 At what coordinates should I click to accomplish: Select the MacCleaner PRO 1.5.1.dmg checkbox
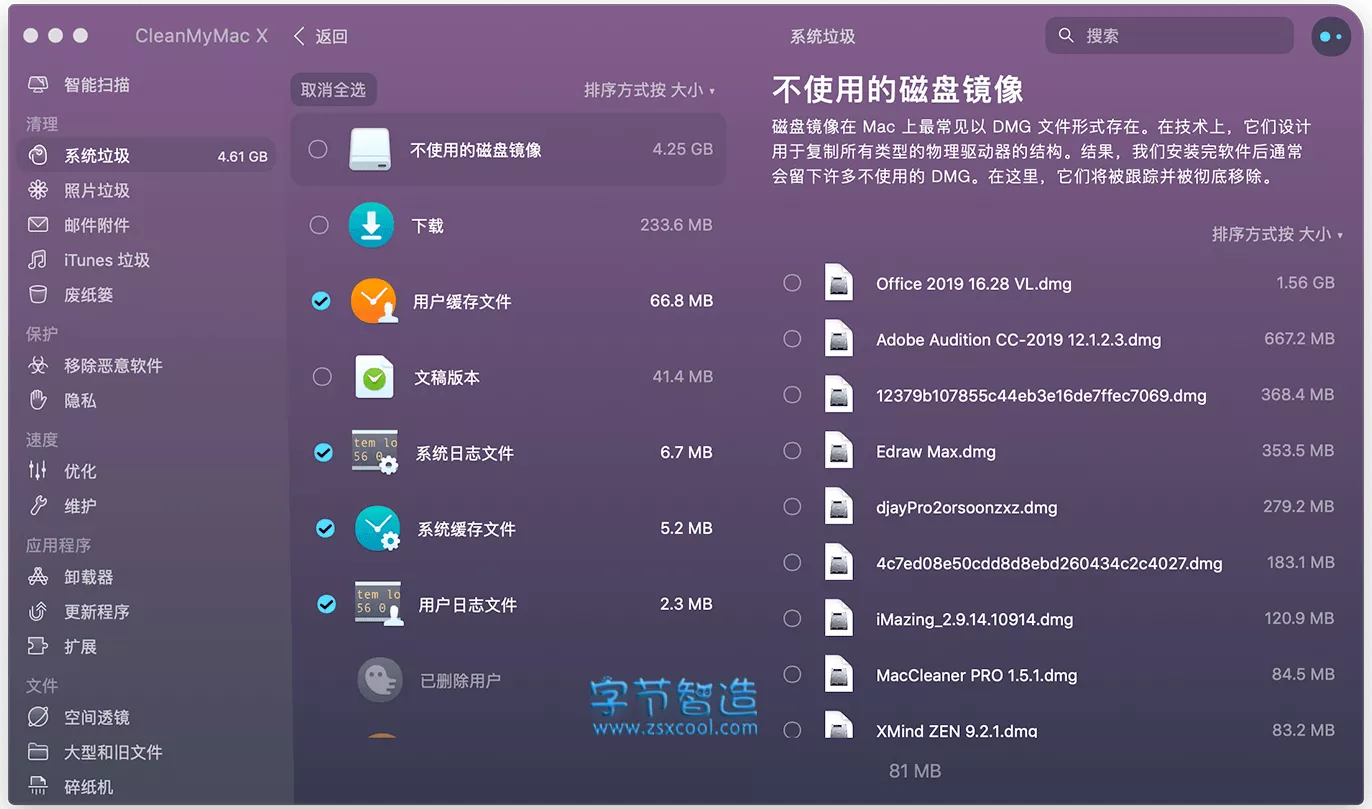[792, 675]
